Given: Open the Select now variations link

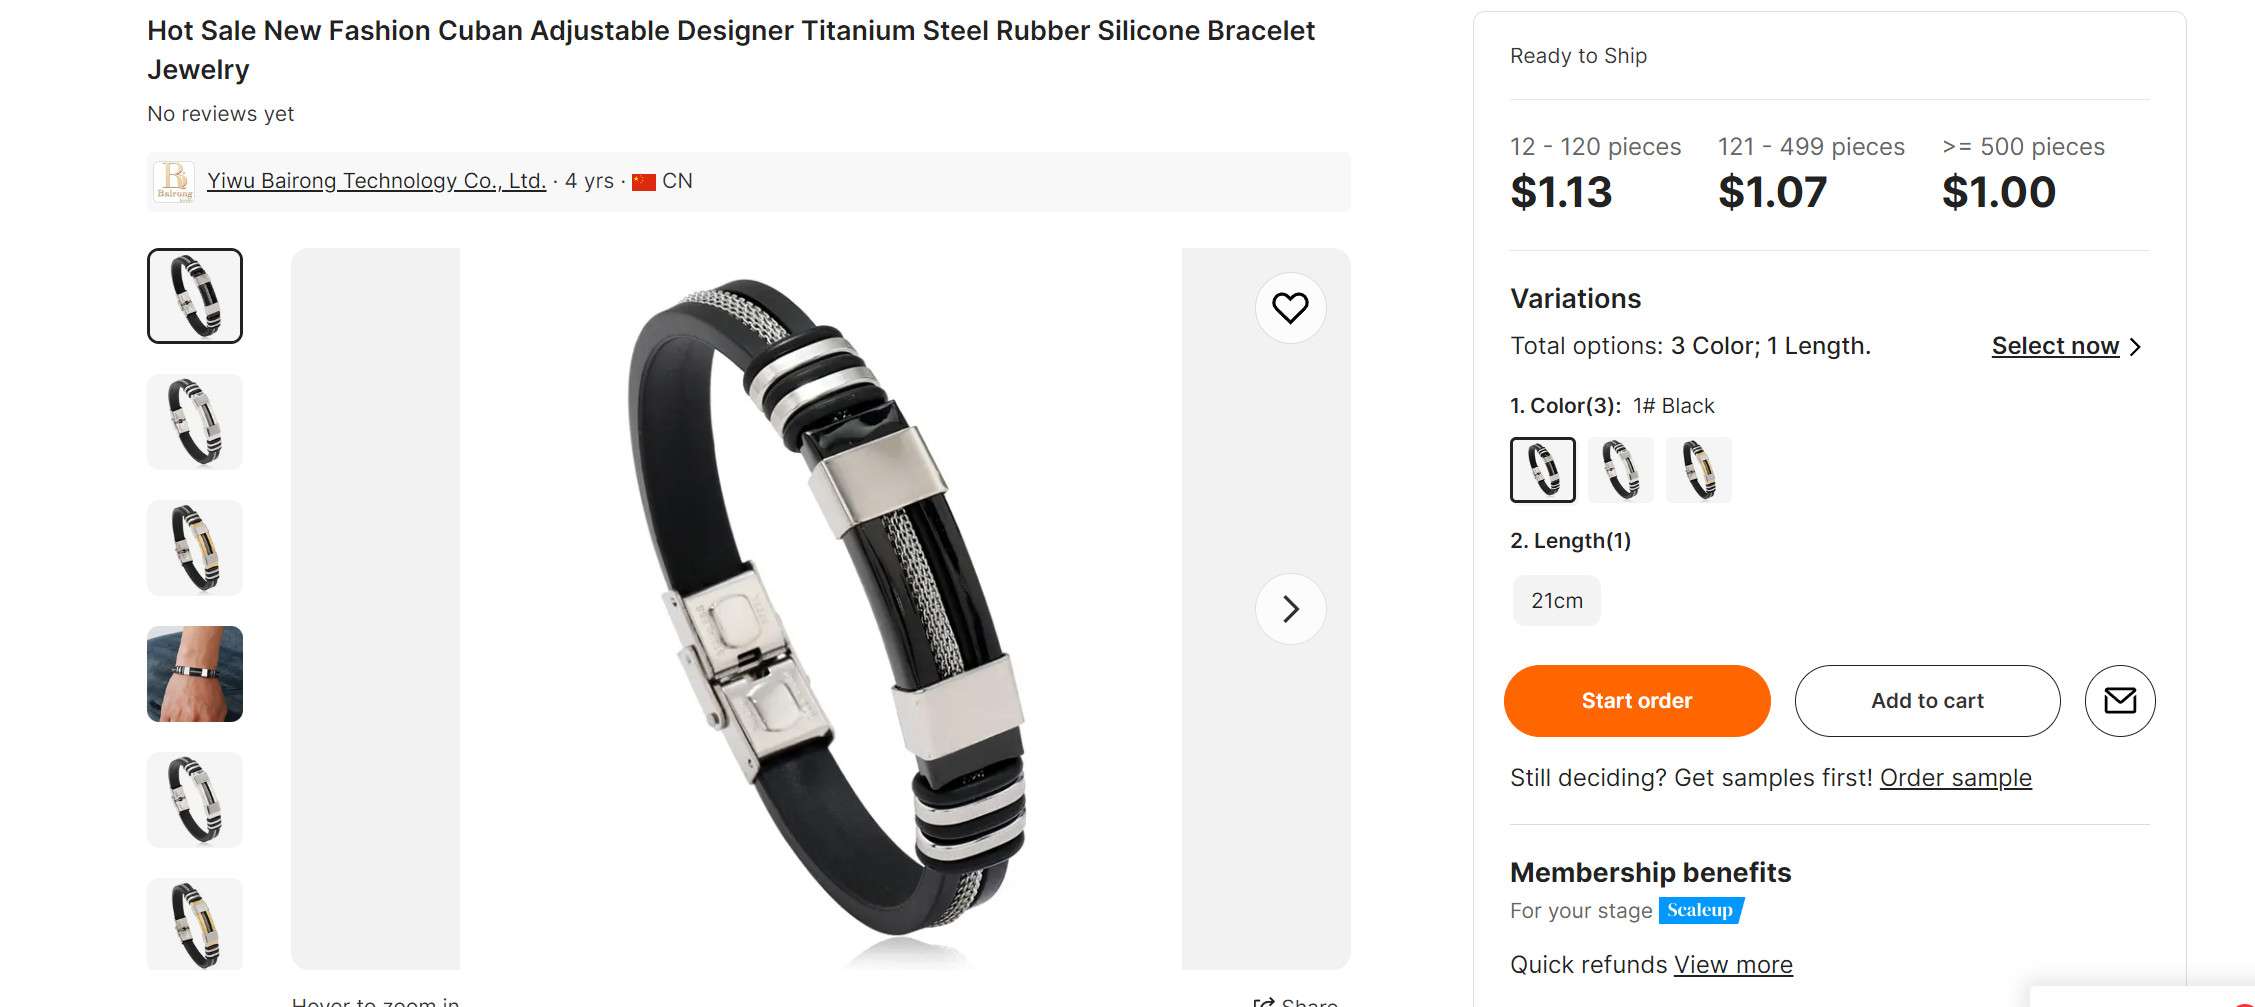Looking at the screenshot, I should [2055, 346].
